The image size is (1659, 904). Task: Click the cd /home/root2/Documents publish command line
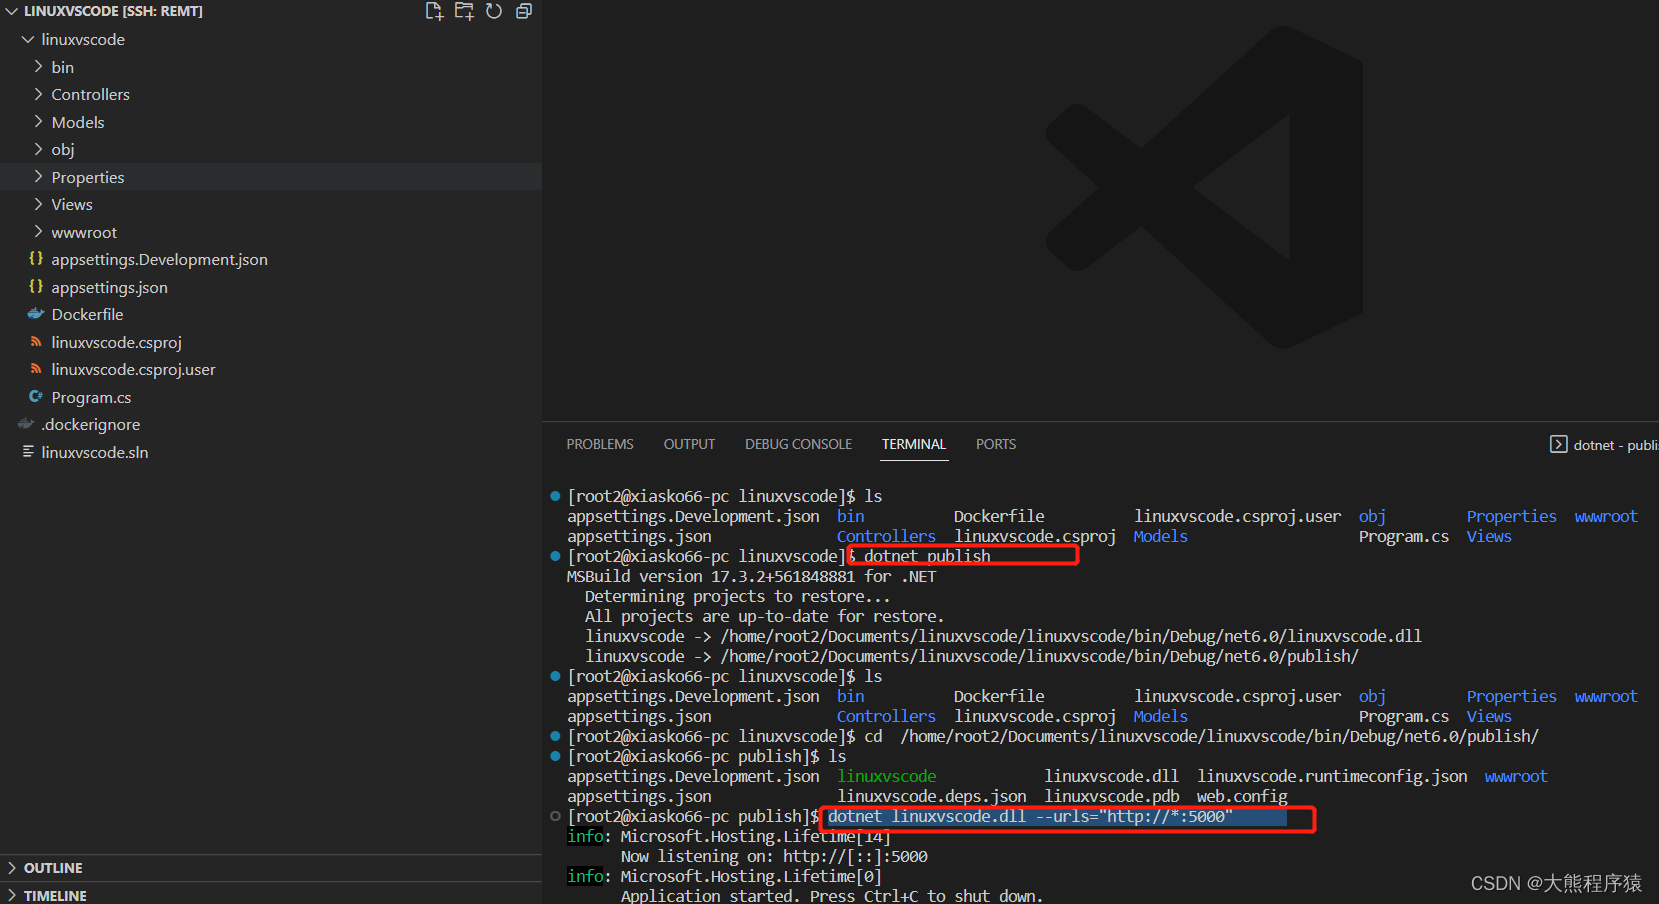pyautogui.click(x=1202, y=736)
